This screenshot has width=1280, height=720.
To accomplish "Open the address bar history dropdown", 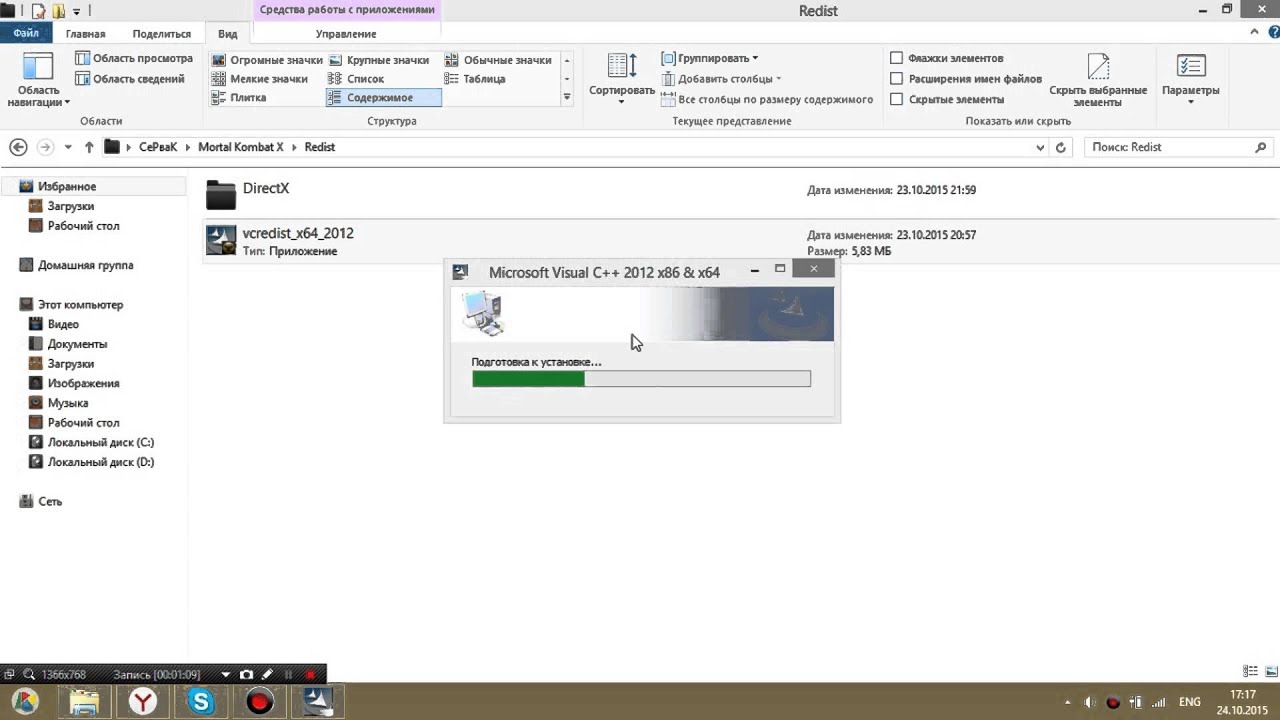I will tap(1040, 147).
